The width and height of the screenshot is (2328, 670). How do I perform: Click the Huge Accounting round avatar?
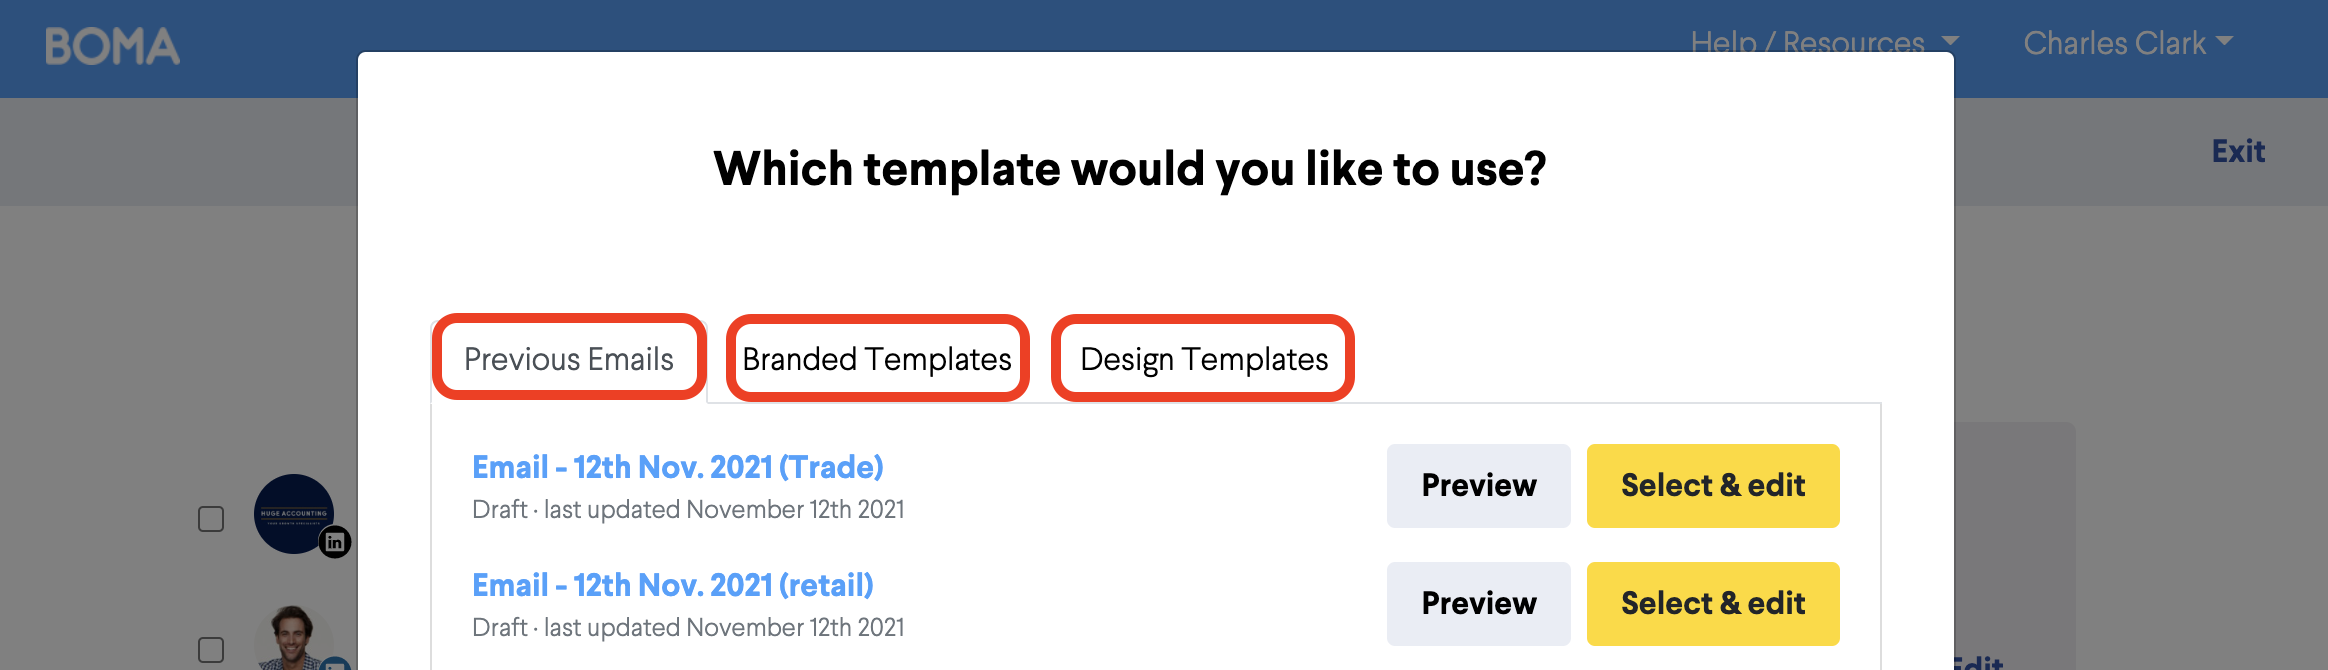click(x=294, y=514)
